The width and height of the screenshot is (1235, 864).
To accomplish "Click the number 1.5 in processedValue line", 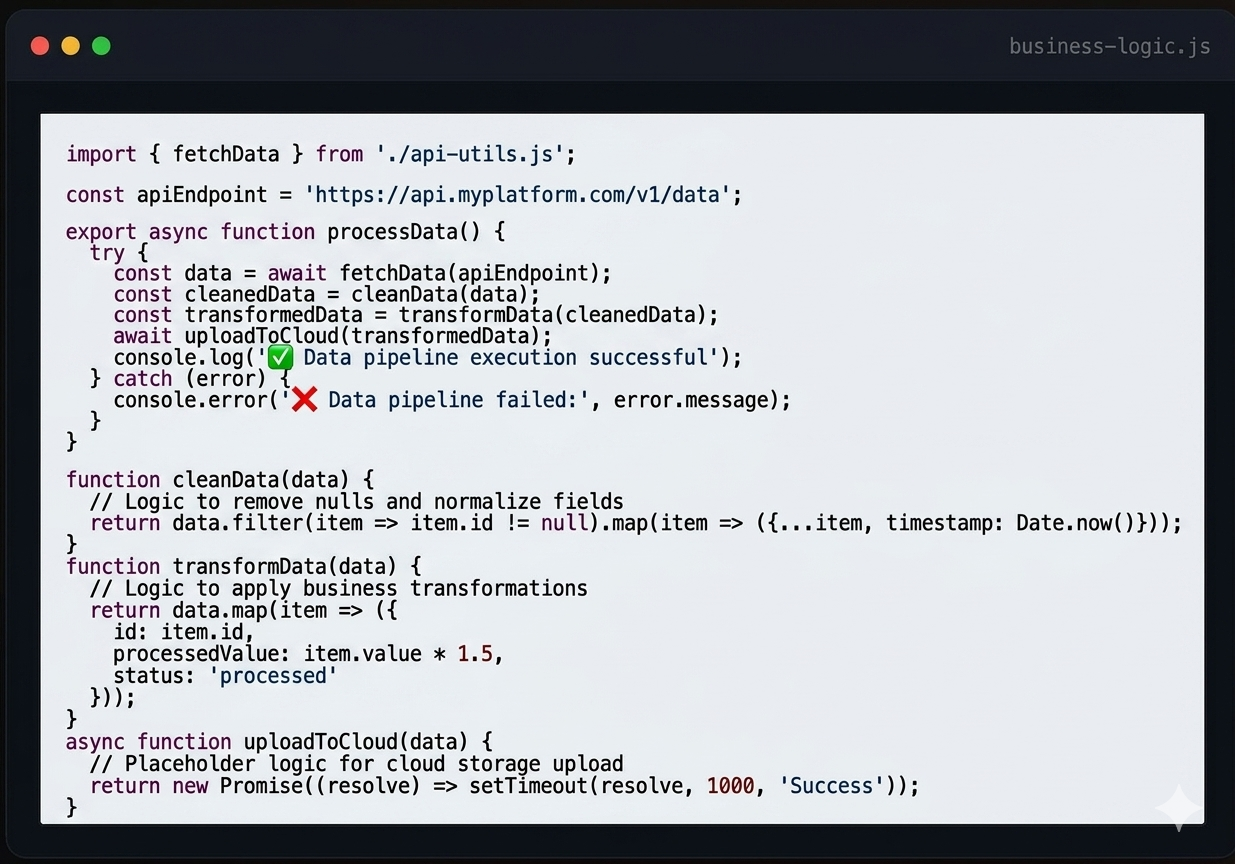I will 475,654.
